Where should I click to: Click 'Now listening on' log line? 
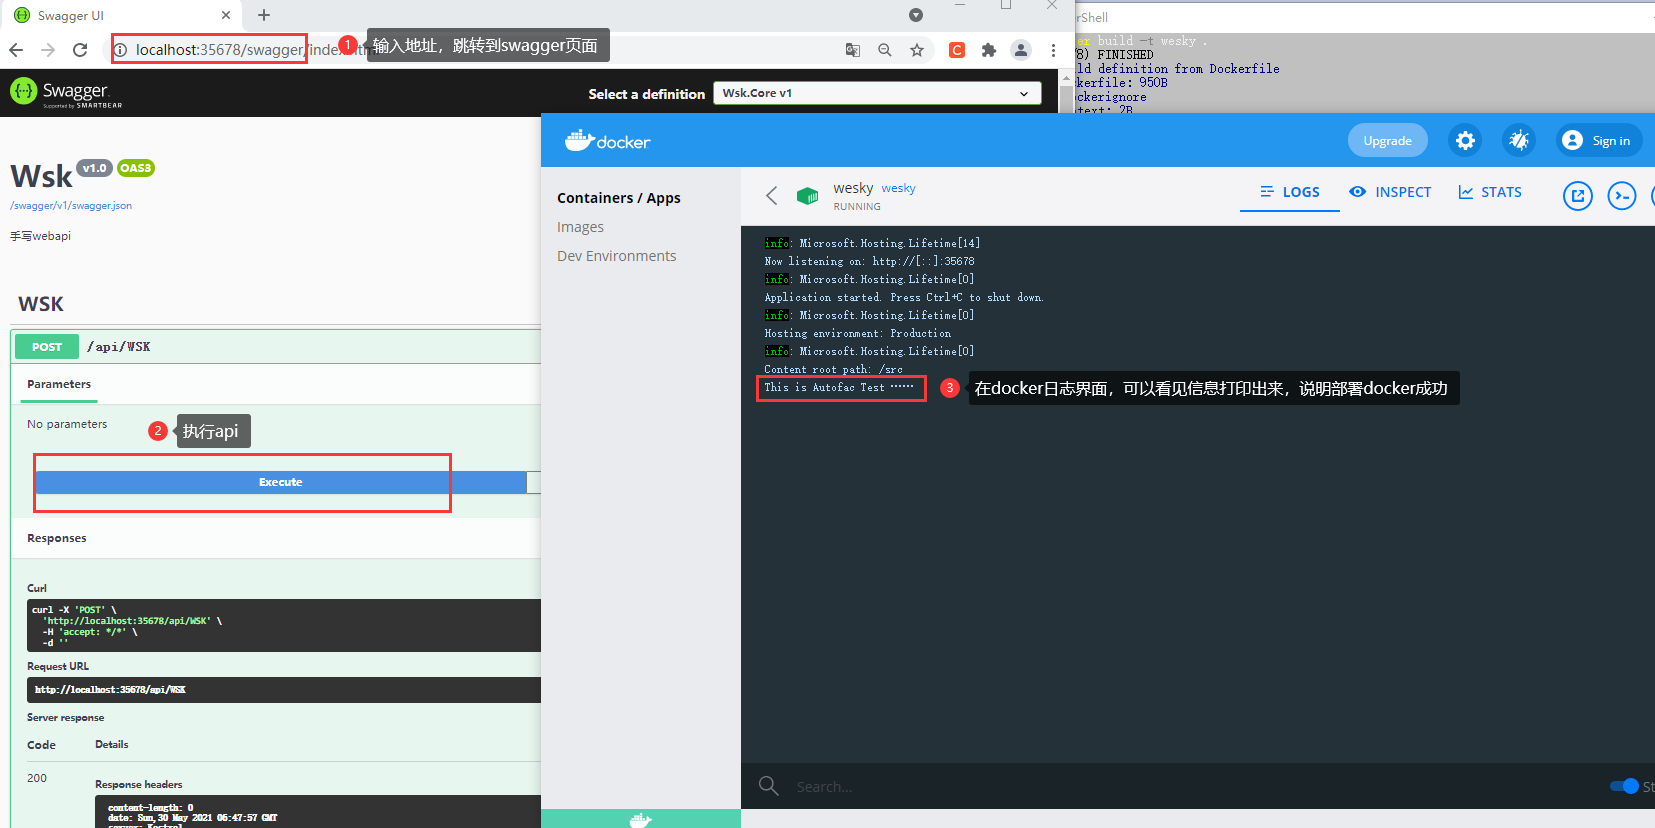(869, 262)
